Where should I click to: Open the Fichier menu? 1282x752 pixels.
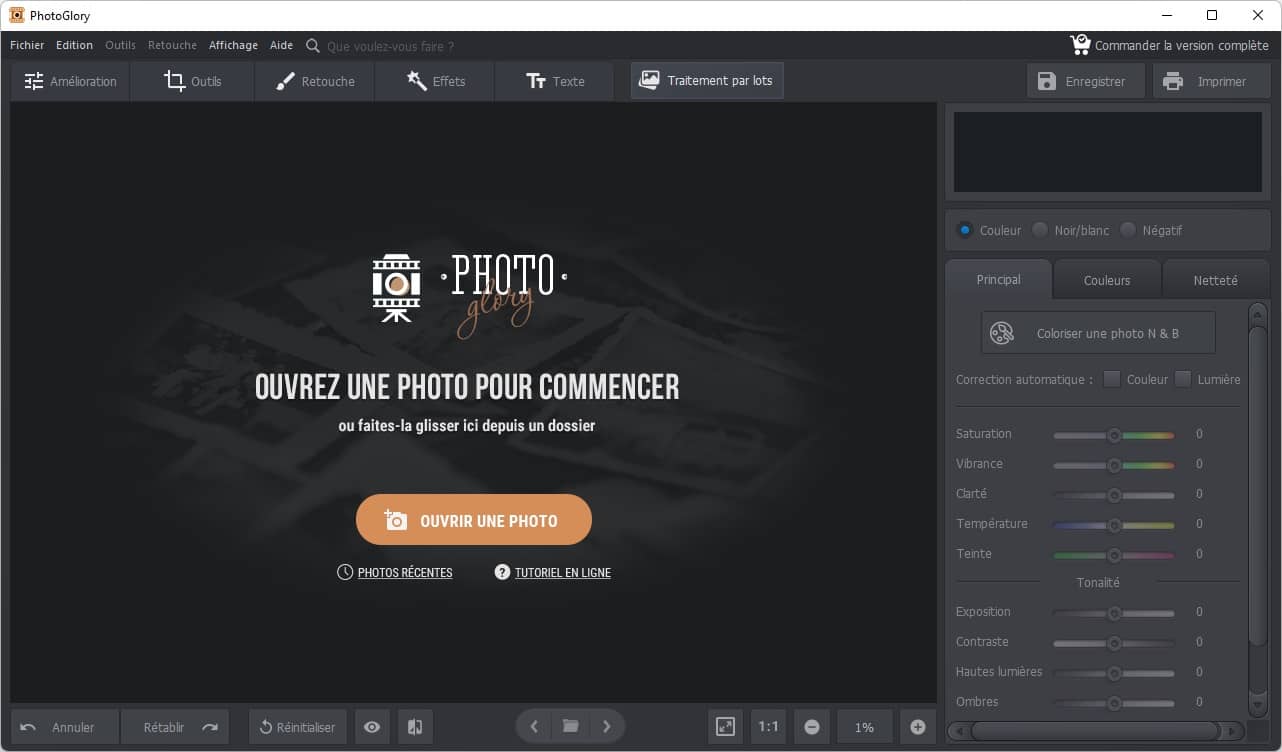(27, 45)
